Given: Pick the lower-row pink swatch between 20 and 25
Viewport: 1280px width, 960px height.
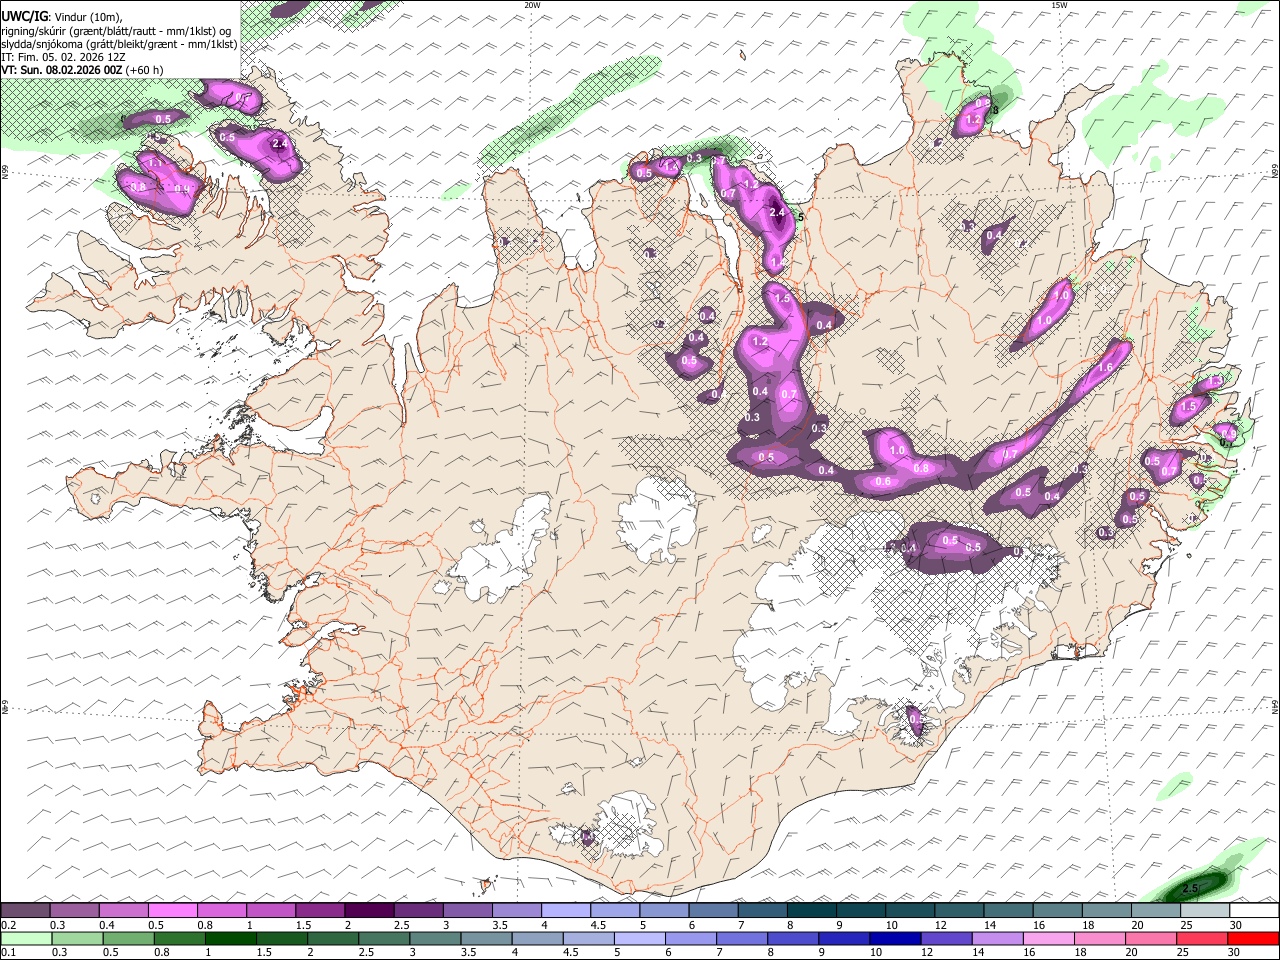Looking at the screenshot, I should pos(1152,938).
